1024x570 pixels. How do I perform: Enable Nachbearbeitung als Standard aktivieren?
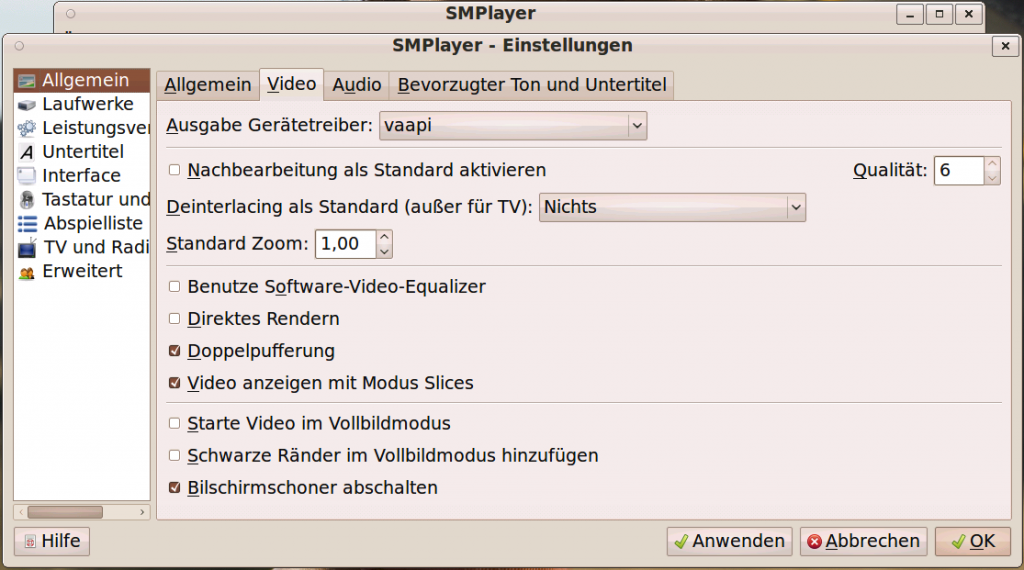click(x=174, y=170)
